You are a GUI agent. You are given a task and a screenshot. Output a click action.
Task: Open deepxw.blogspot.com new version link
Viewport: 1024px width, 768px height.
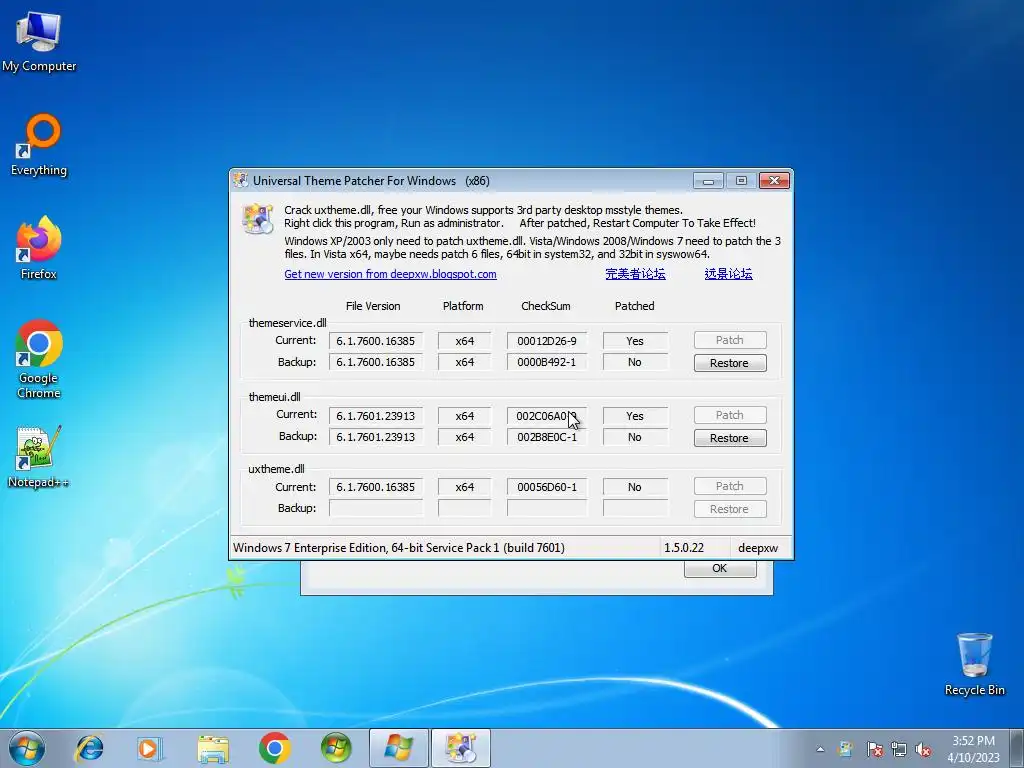click(391, 274)
